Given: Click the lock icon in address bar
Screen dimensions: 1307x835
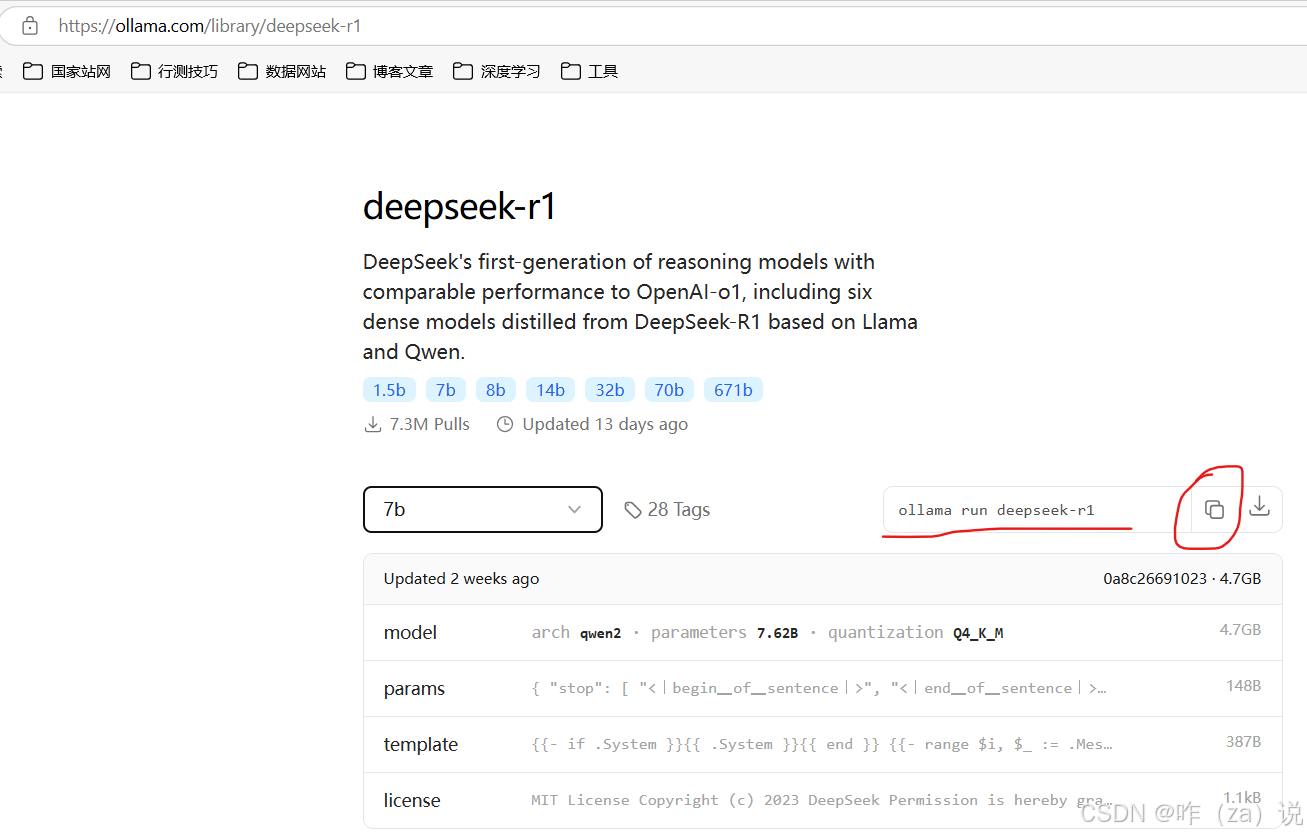Looking at the screenshot, I should [x=30, y=26].
